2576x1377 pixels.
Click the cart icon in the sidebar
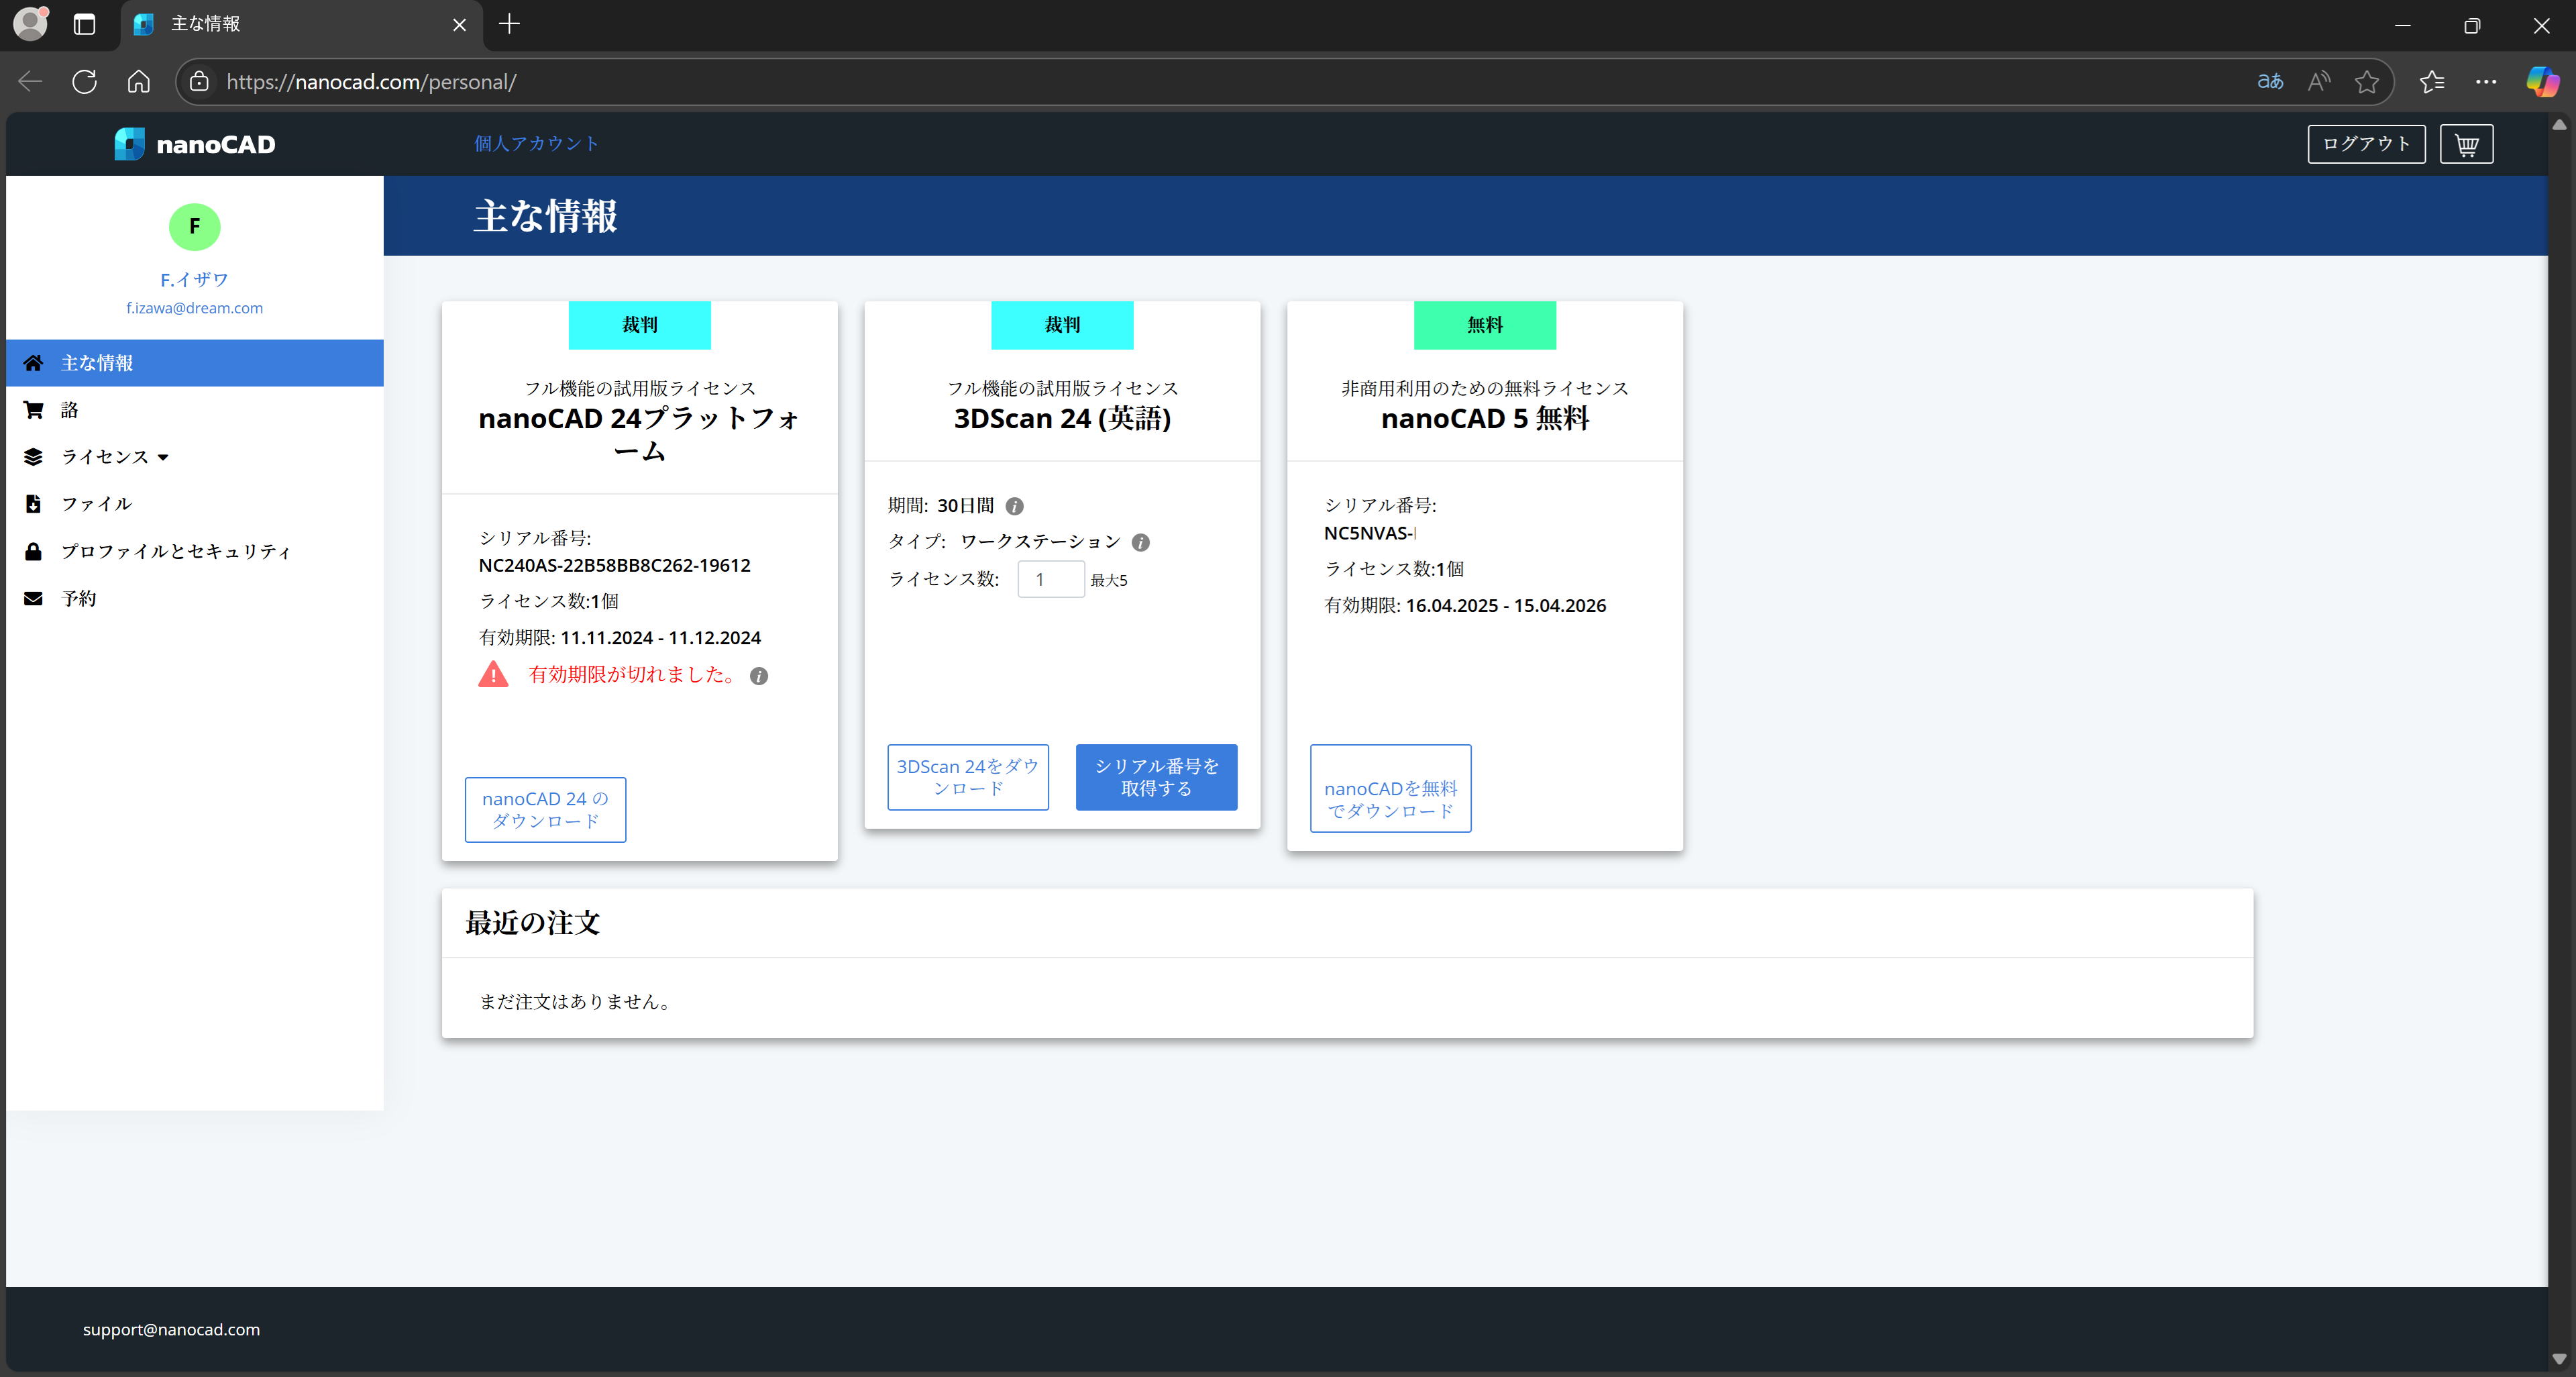33,410
